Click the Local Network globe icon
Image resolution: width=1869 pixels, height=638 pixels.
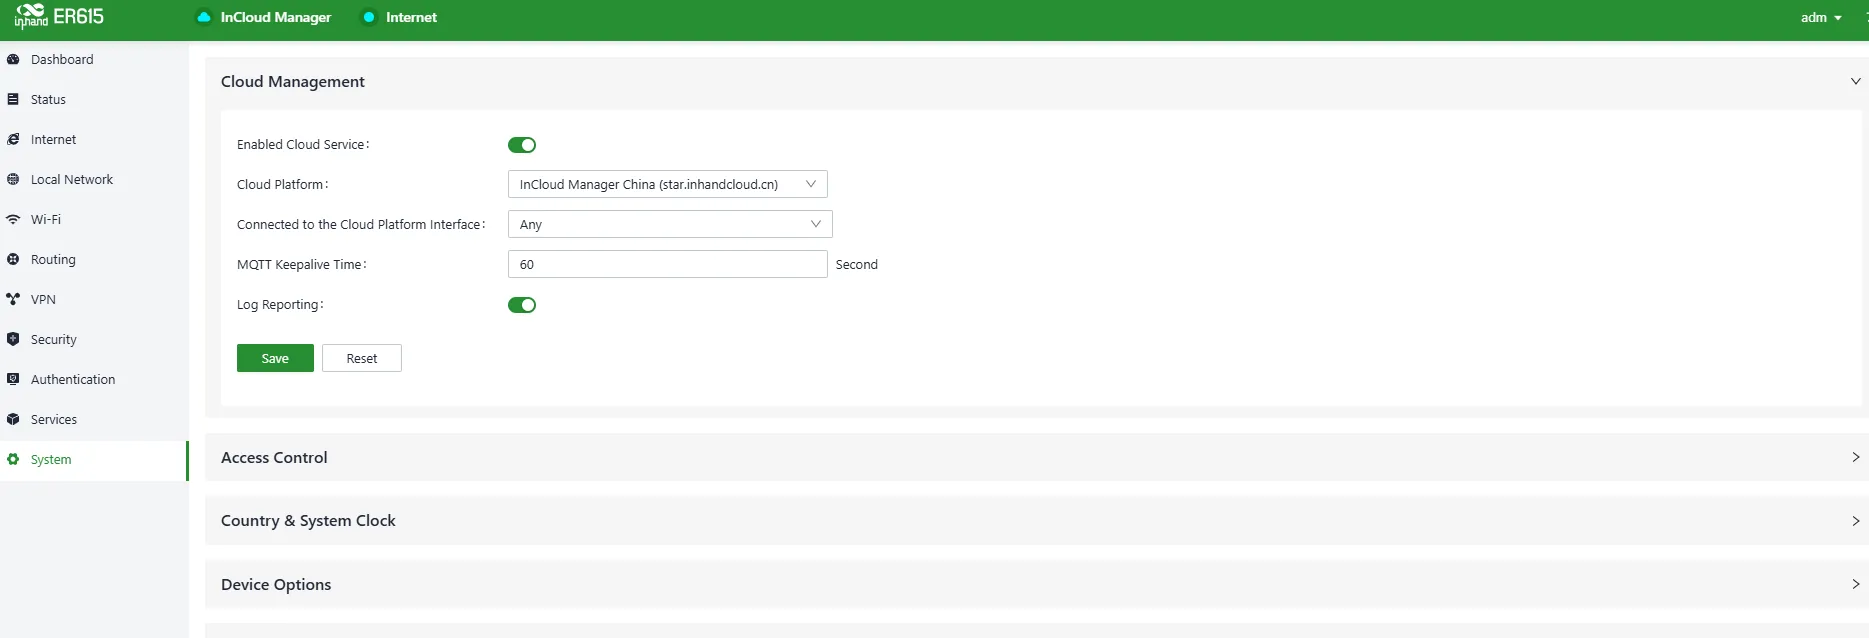click(13, 179)
